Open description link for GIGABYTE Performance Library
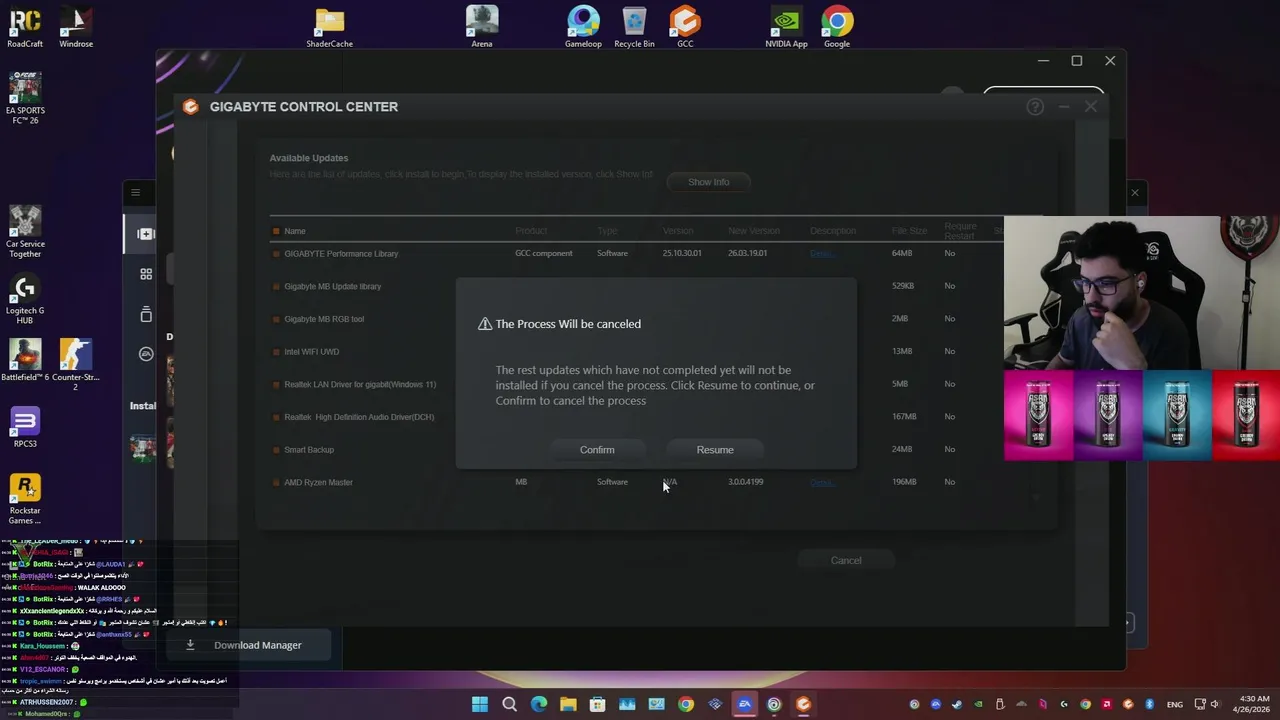Screen dimensions: 1280x720 pyautogui.click(x=822, y=253)
